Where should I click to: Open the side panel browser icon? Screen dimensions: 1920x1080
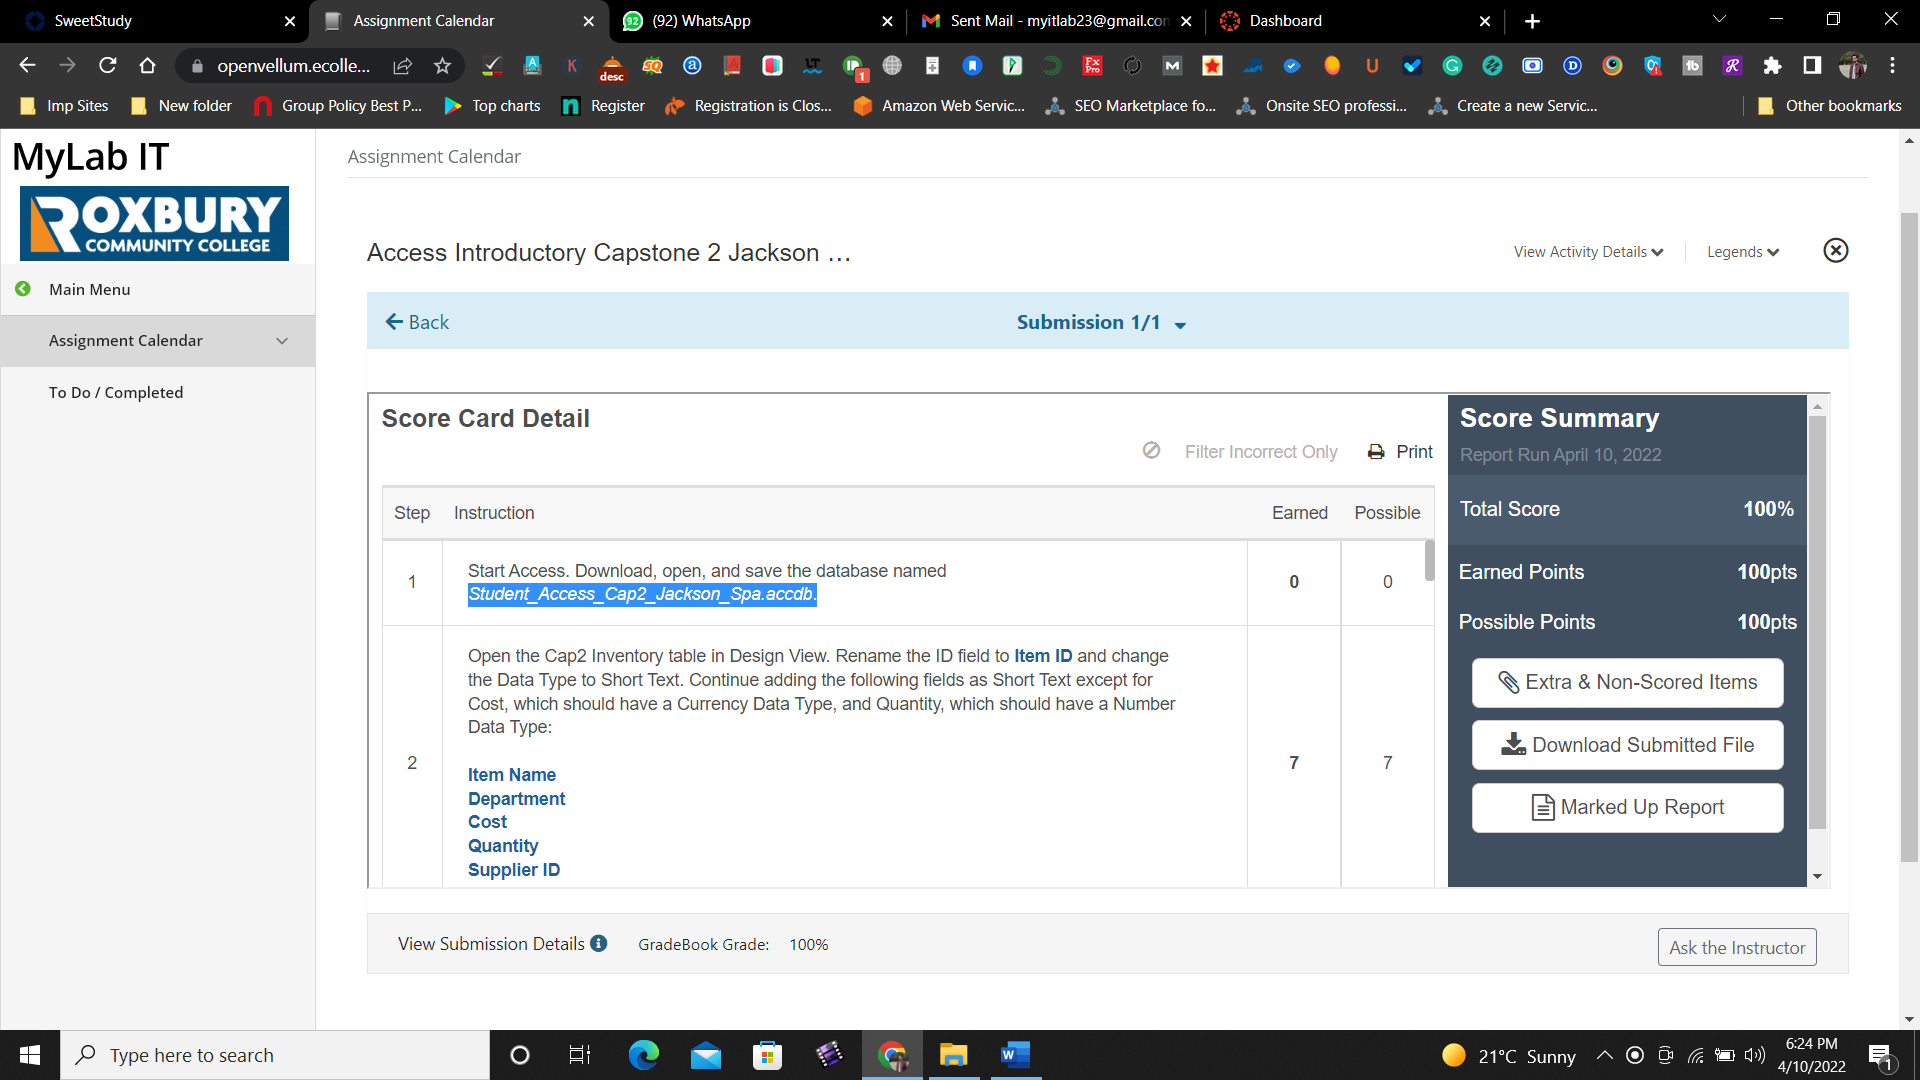(1812, 66)
